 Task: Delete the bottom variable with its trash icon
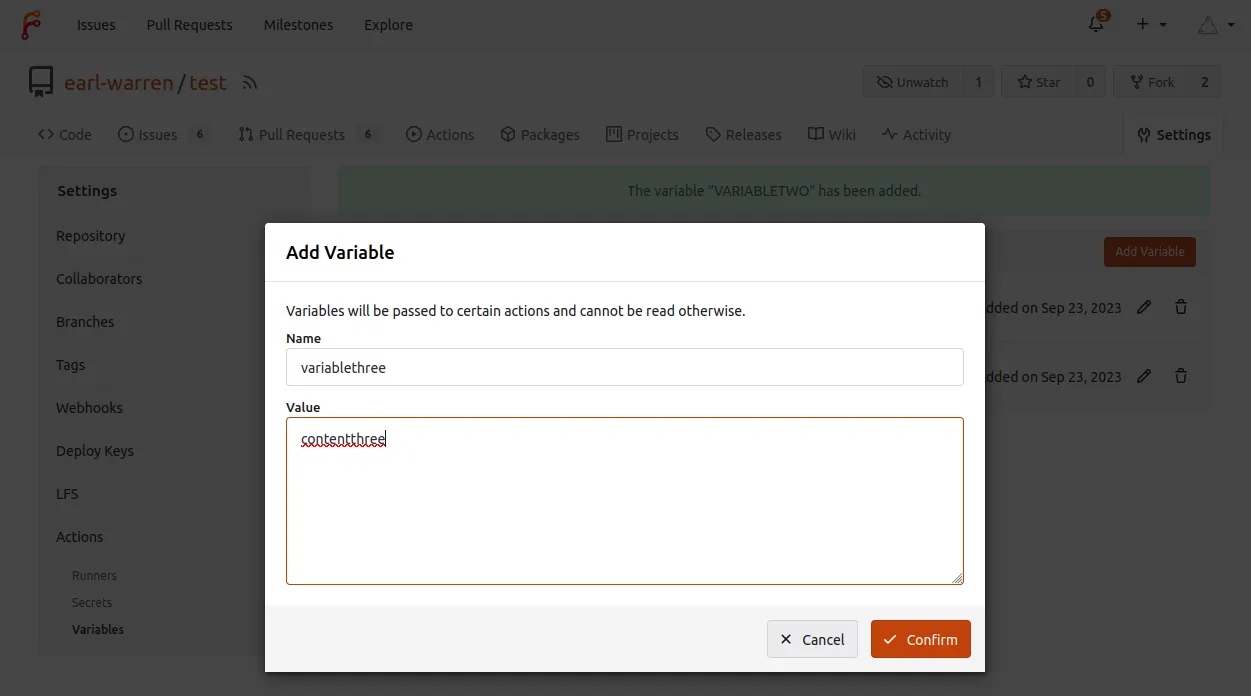[x=1181, y=376]
